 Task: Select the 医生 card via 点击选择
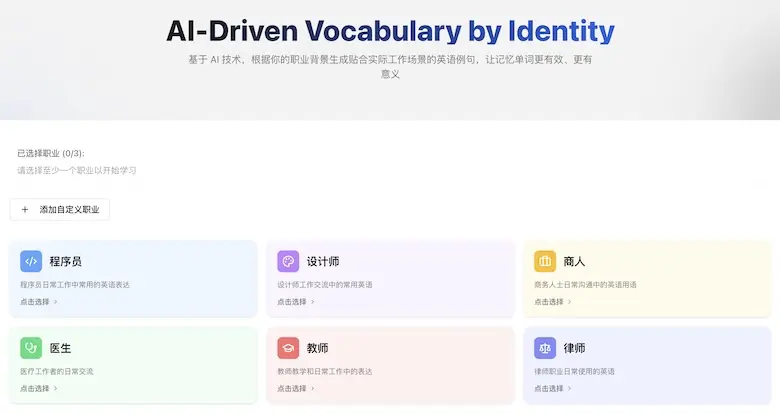coord(39,388)
